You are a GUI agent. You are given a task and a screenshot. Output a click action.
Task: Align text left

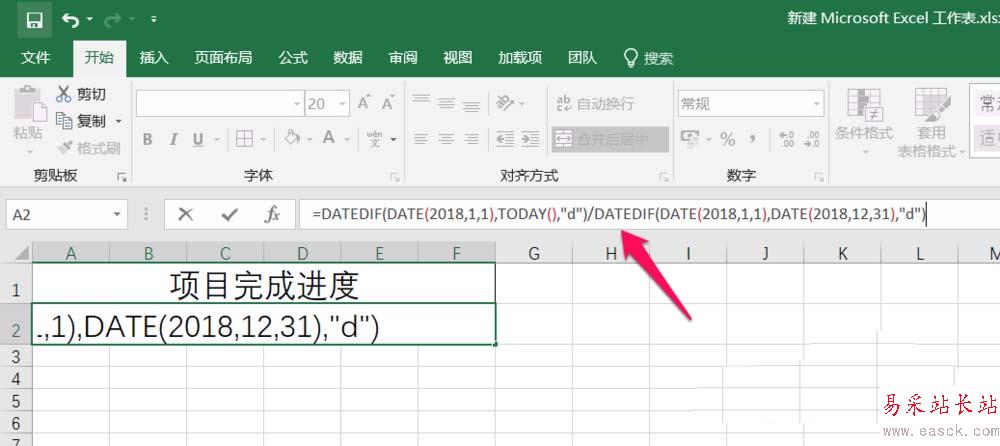coord(421,138)
